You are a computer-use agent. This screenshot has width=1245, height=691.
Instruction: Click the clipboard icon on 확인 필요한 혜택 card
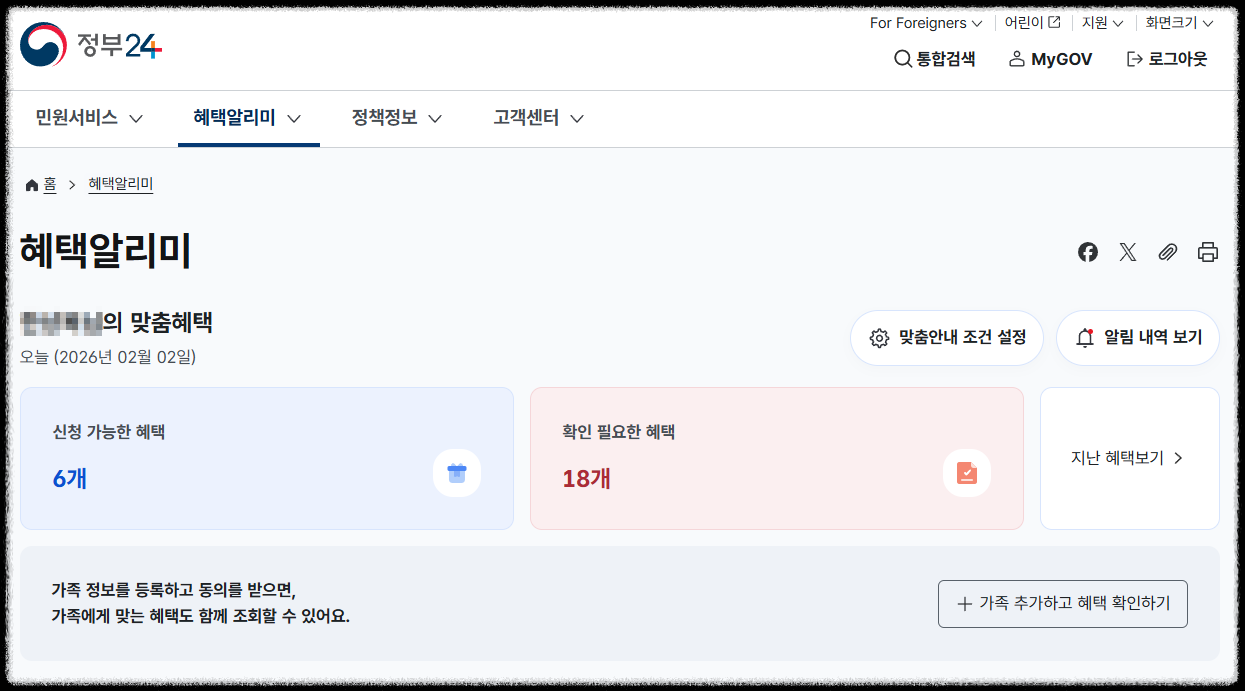(x=966, y=473)
